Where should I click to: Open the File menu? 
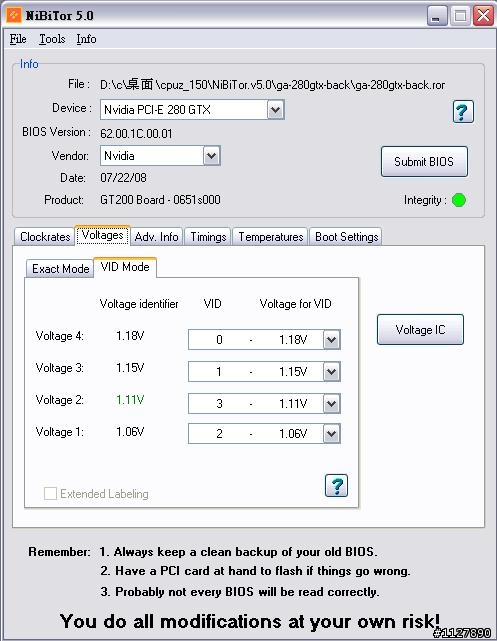[18, 39]
